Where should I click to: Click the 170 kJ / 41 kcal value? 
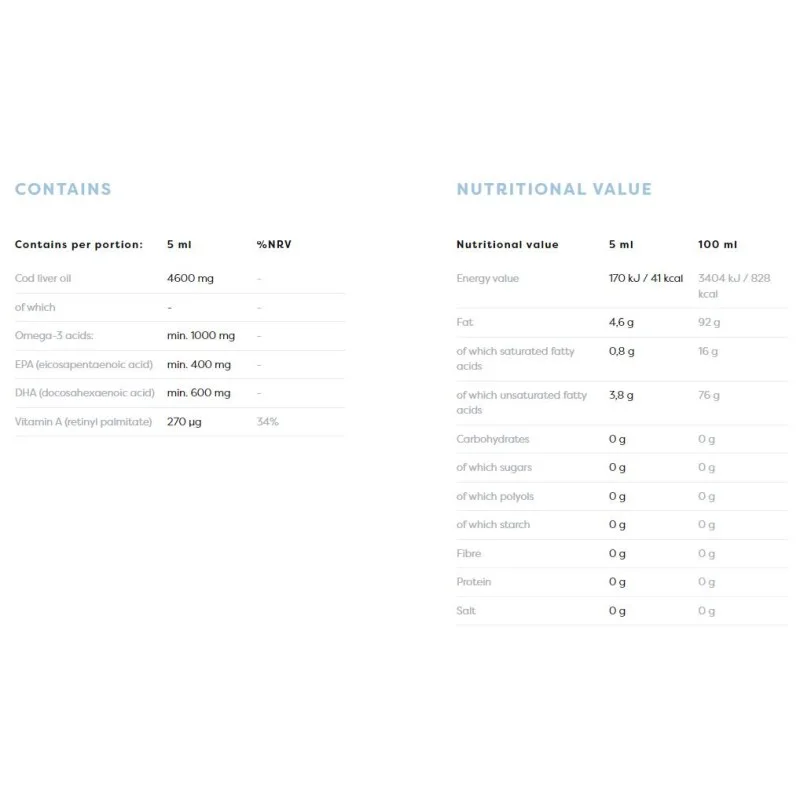[x=646, y=278]
